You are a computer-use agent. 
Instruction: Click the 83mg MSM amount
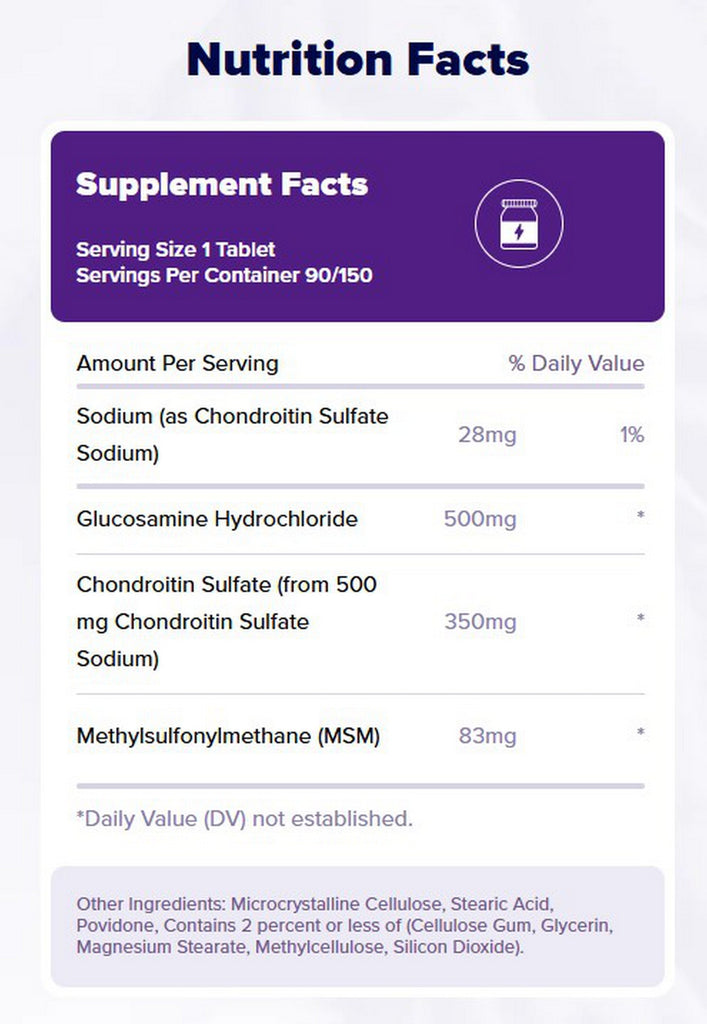487,737
